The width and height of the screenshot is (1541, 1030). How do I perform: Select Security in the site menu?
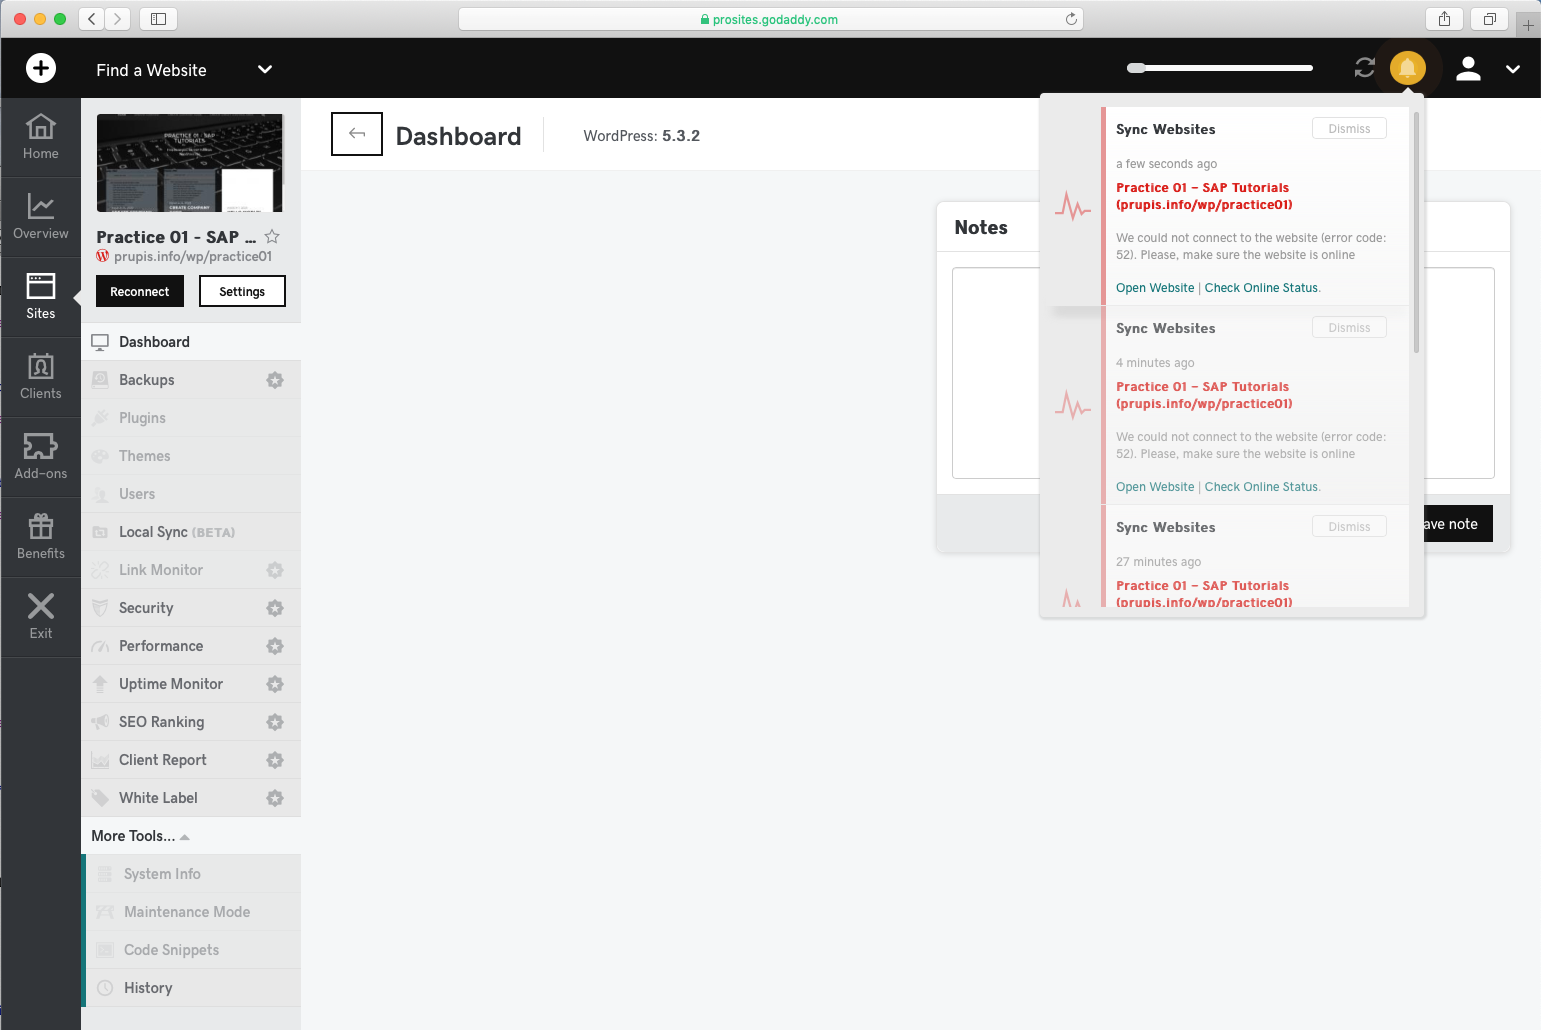coord(146,608)
